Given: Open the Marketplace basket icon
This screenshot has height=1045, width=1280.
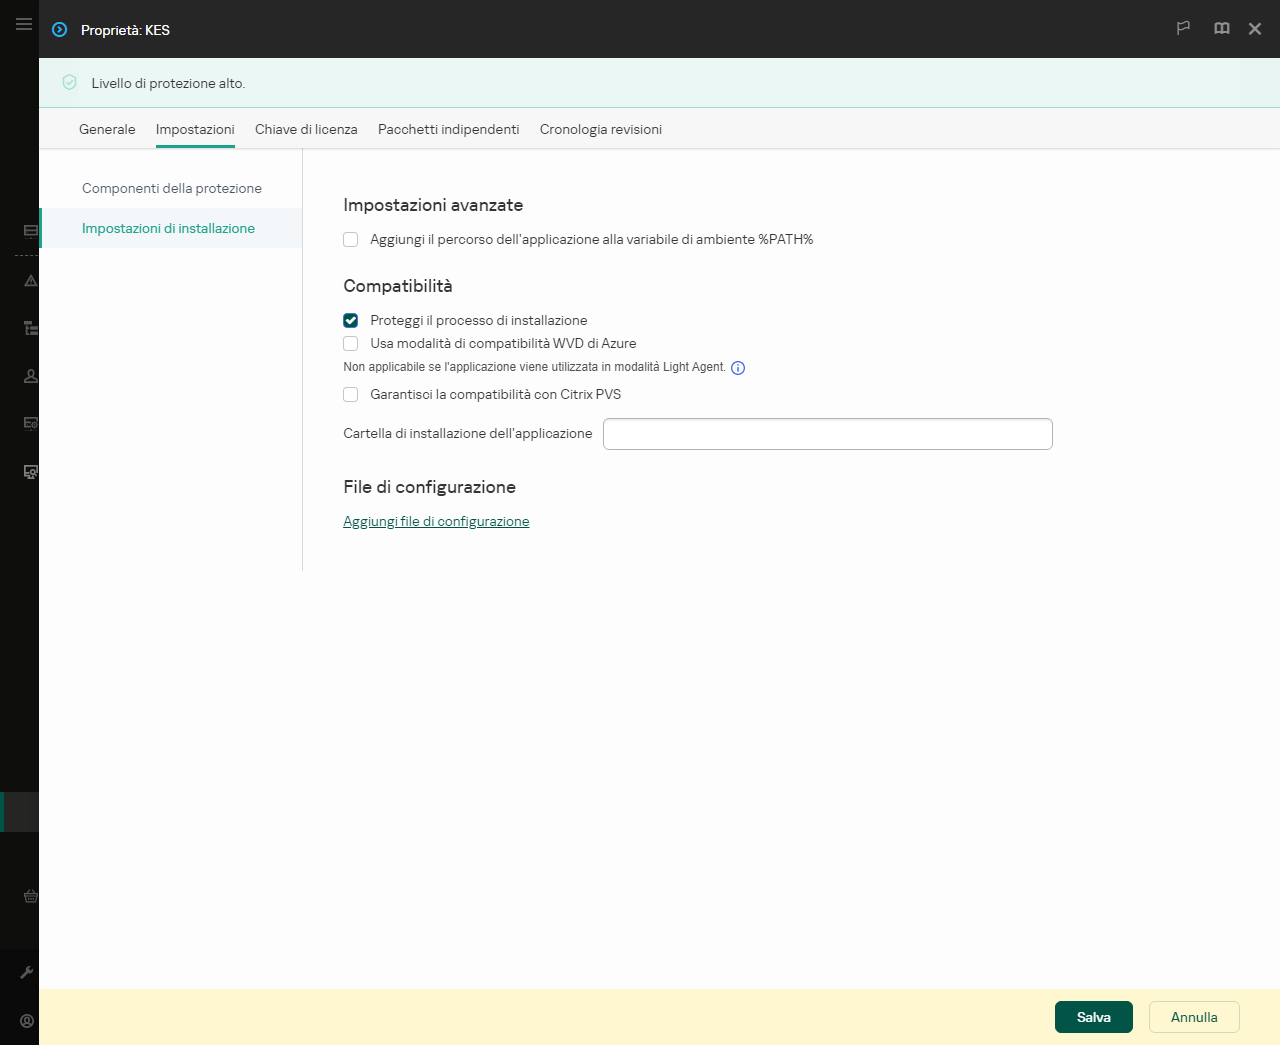Looking at the screenshot, I should point(29,896).
